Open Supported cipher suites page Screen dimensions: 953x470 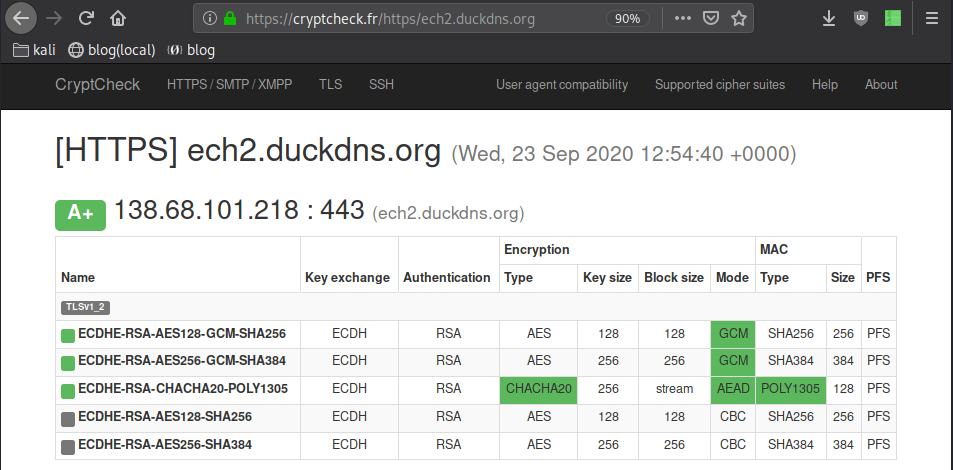coord(720,85)
